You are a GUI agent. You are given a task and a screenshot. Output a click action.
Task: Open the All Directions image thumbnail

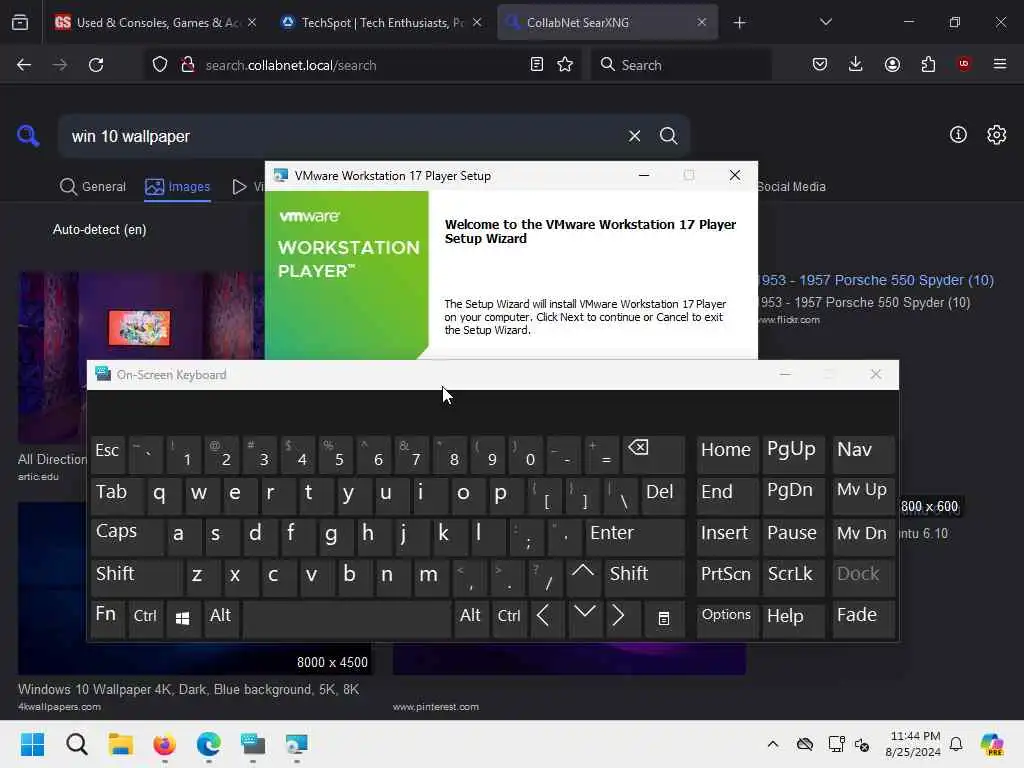141,358
